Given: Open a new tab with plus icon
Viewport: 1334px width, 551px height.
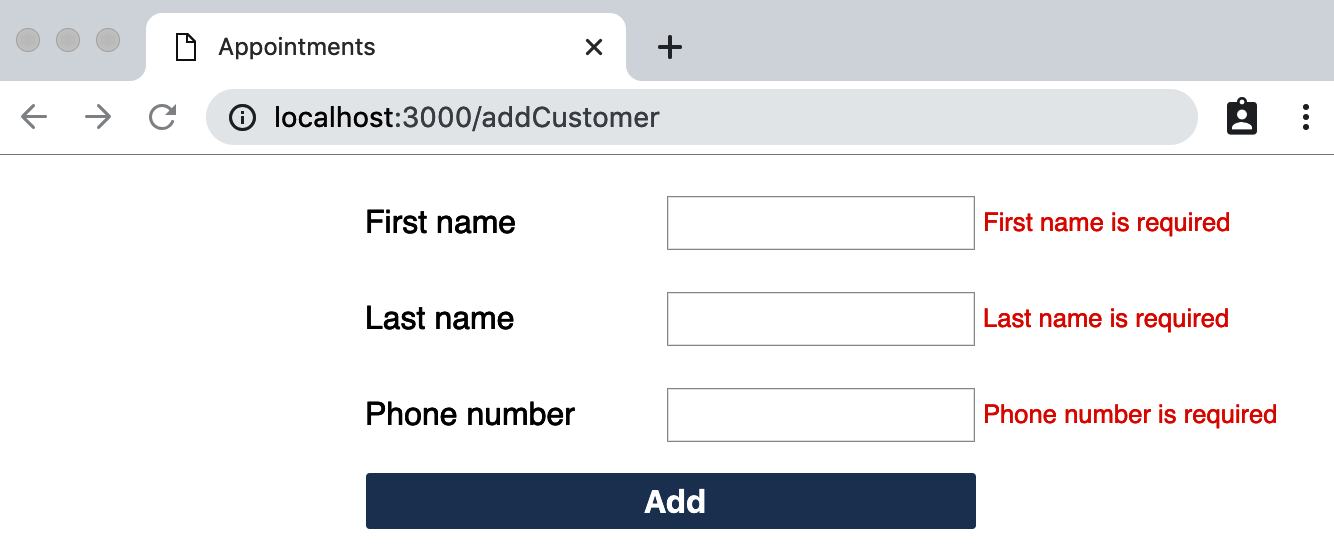Looking at the screenshot, I should click(x=670, y=47).
